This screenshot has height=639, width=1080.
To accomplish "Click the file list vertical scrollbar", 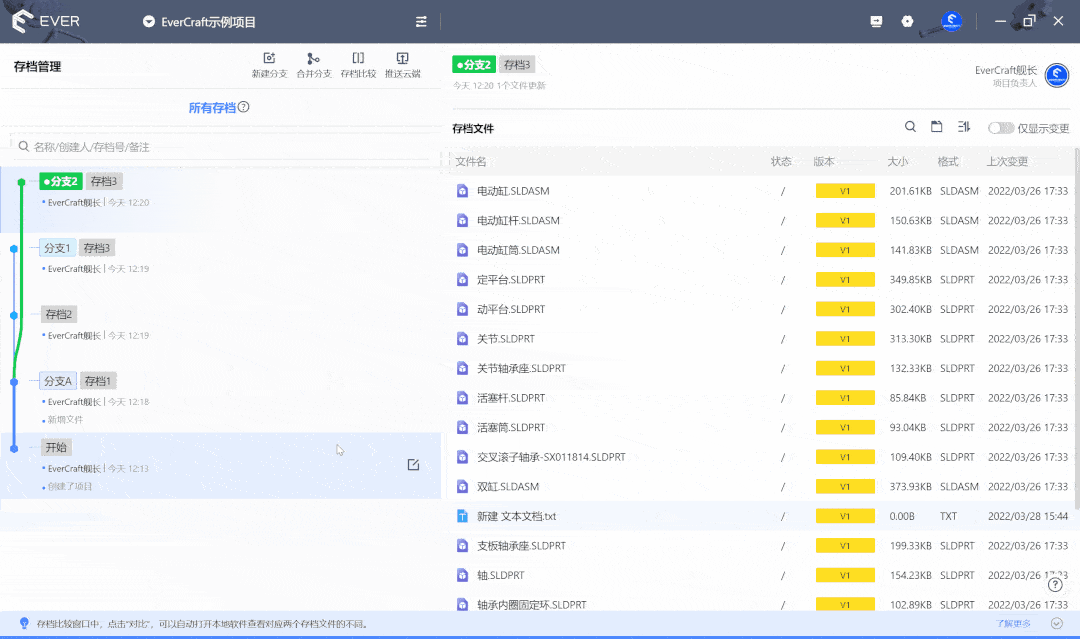I will coord(1077,327).
